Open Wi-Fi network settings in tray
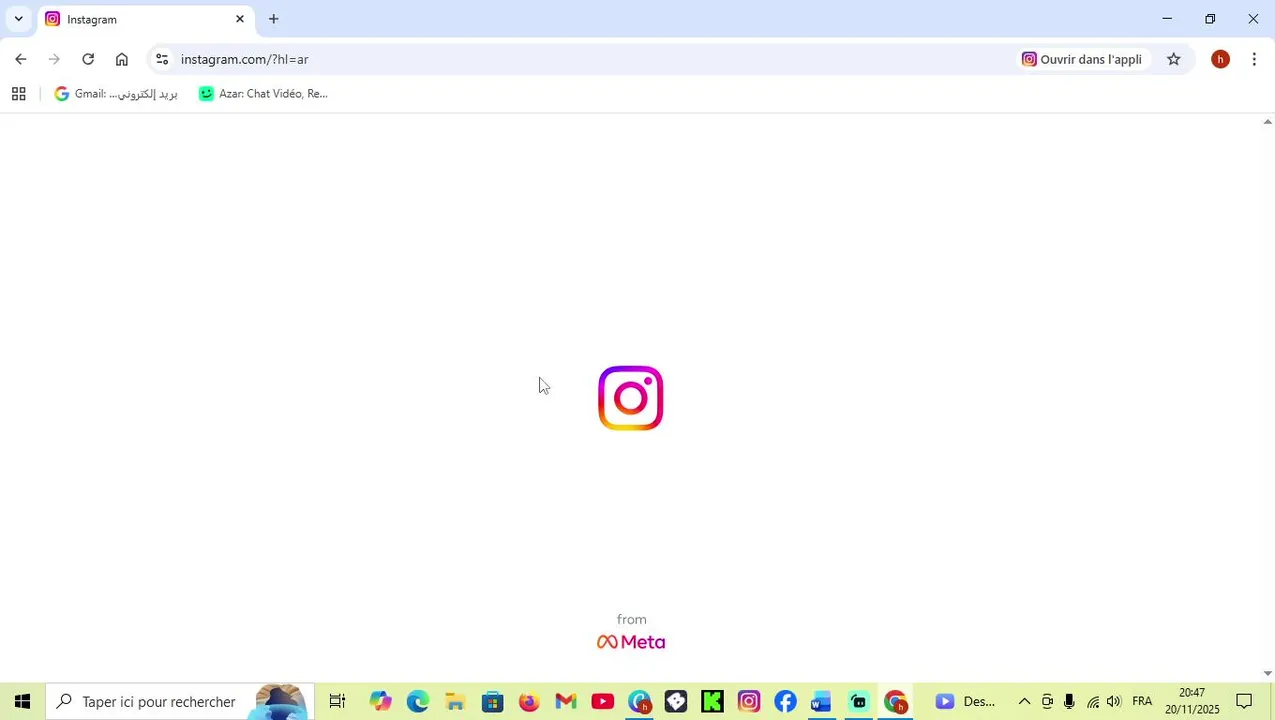Image resolution: width=1275 pixels, height=720 pixels. (1093, 701)
